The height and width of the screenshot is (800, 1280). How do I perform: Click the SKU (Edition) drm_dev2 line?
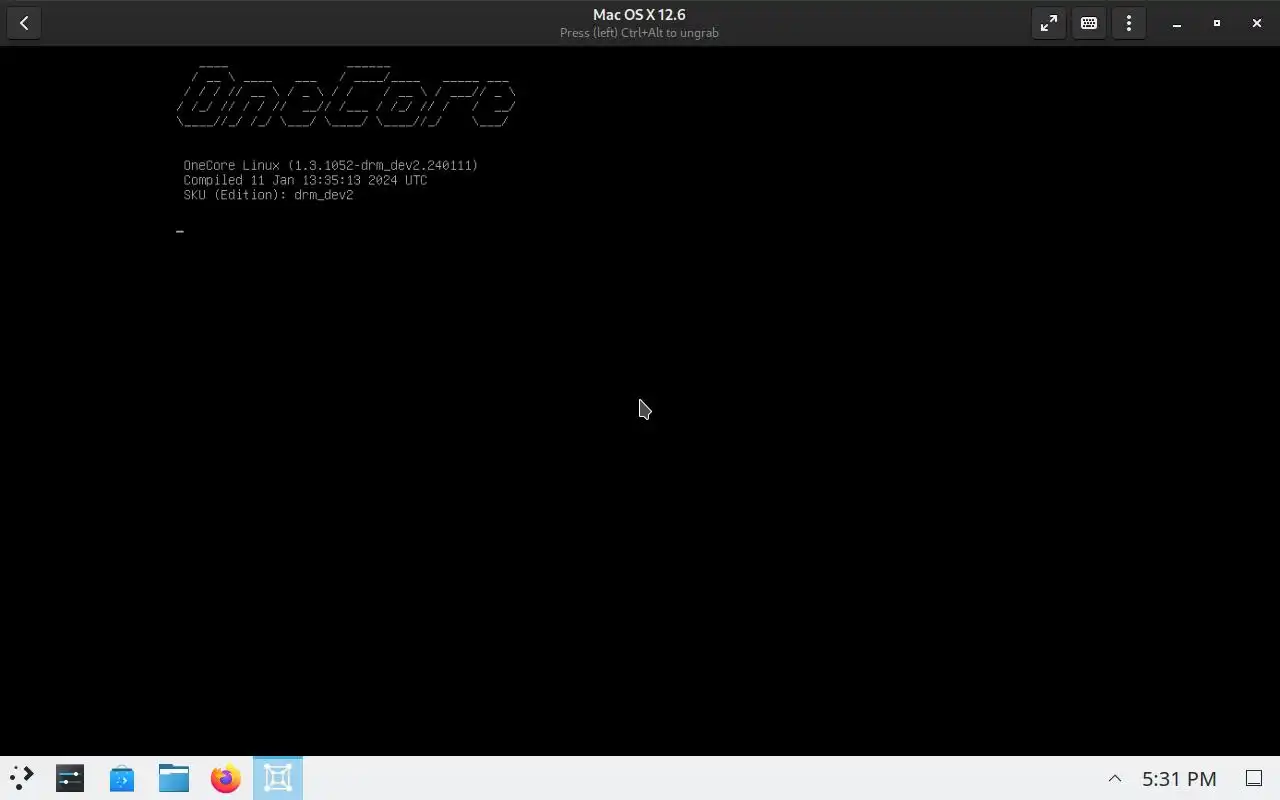pyautogui.click(x=268, y=195)
